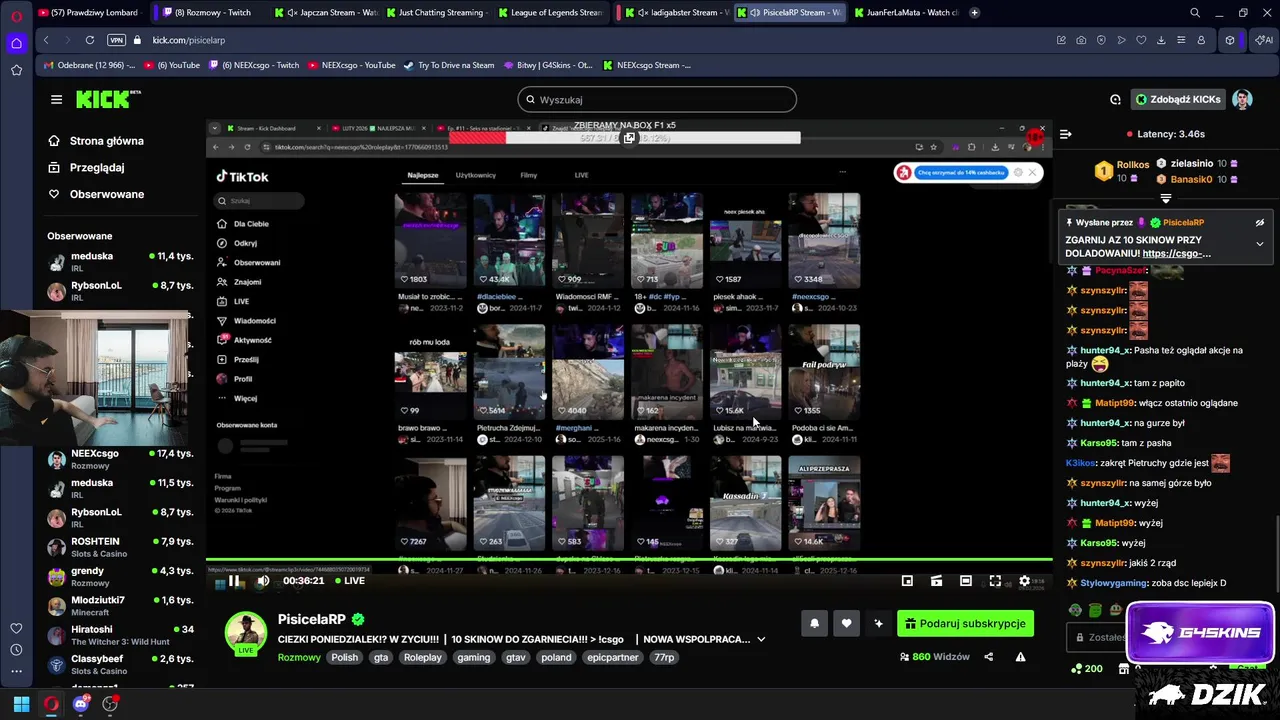Open Windows Start menu
The image size is (1280, 720).
pos(21,704)
